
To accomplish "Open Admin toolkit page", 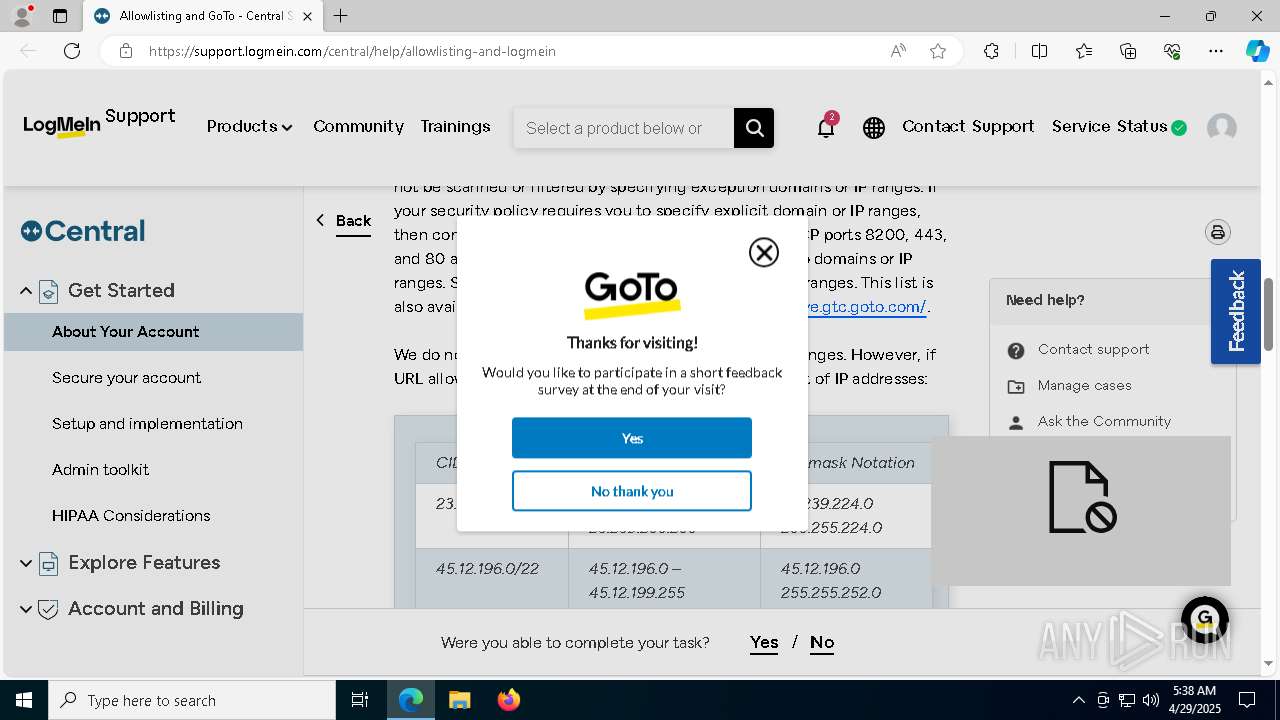I will click(x=100, y=470).
